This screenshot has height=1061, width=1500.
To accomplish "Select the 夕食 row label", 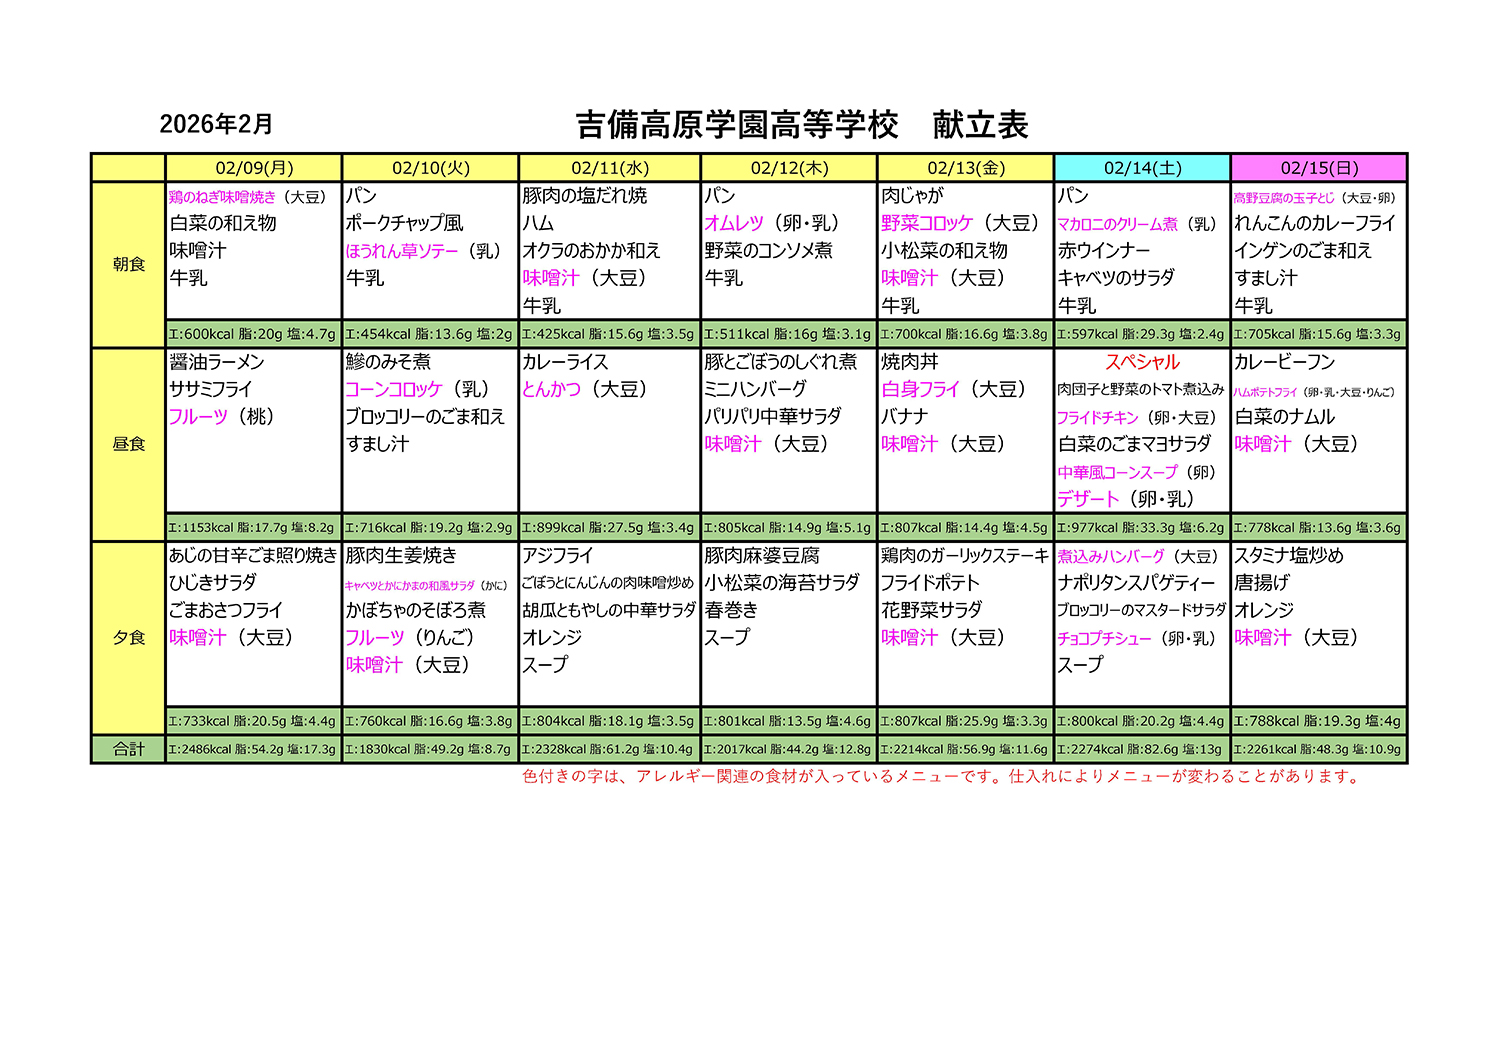I will coord(129,637).
